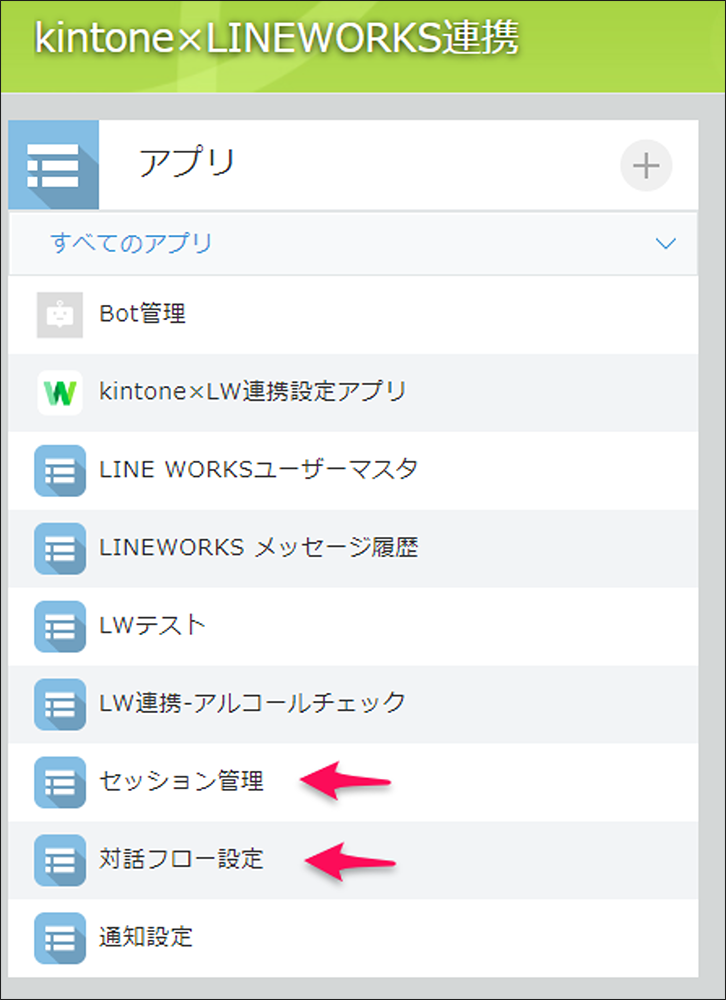The width and height of the screenshot is (726, 1000).
Task: Click the green W LINE WORKS icon
Action: pyautogui.click(x=60, y=393)
